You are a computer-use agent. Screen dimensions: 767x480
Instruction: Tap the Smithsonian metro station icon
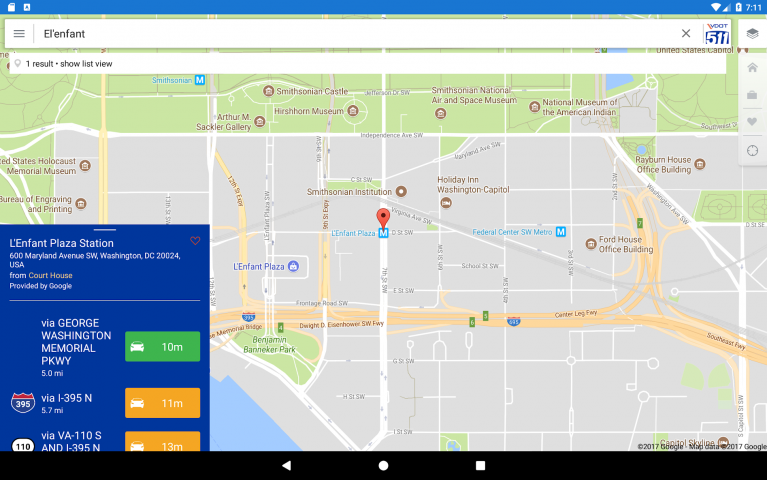(200, 80)
